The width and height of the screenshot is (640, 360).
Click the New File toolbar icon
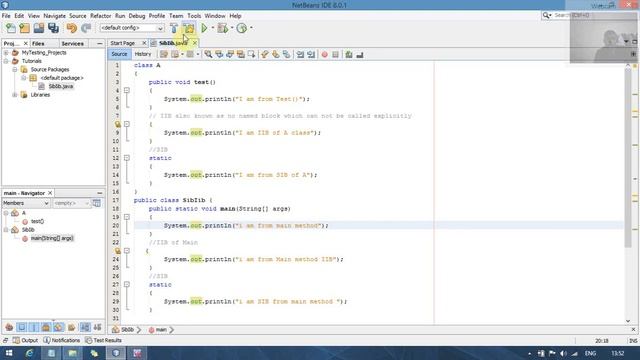(x=11, y=28)
